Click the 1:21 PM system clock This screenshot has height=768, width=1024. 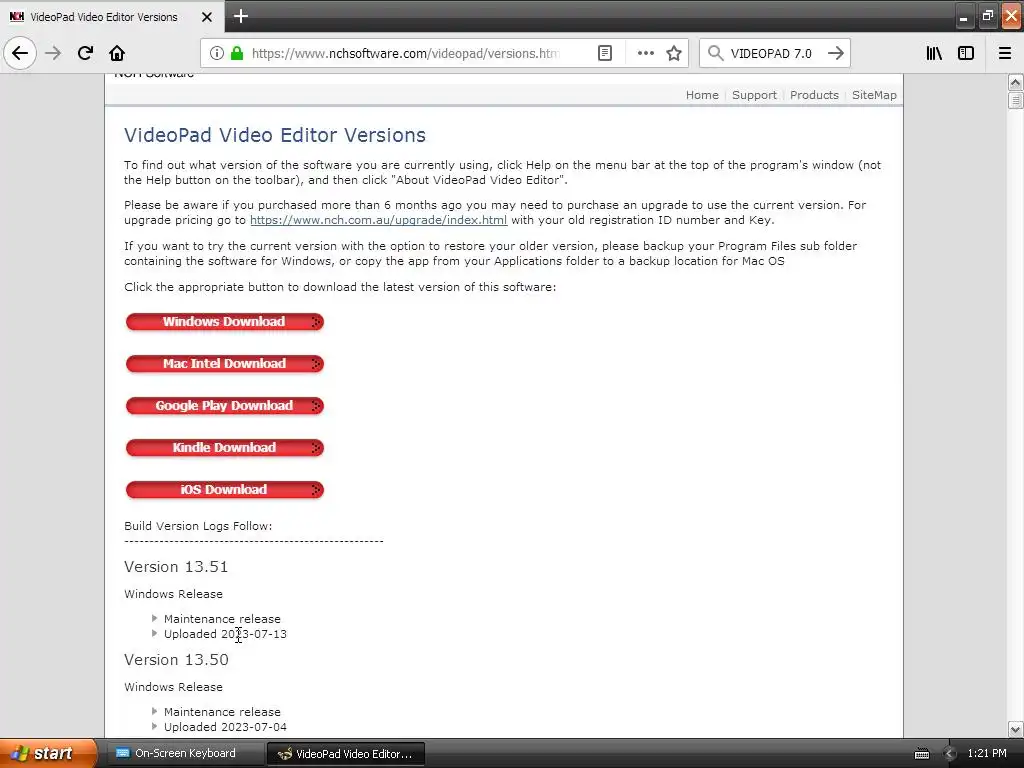pyautogui.click(x=987, y=754)
